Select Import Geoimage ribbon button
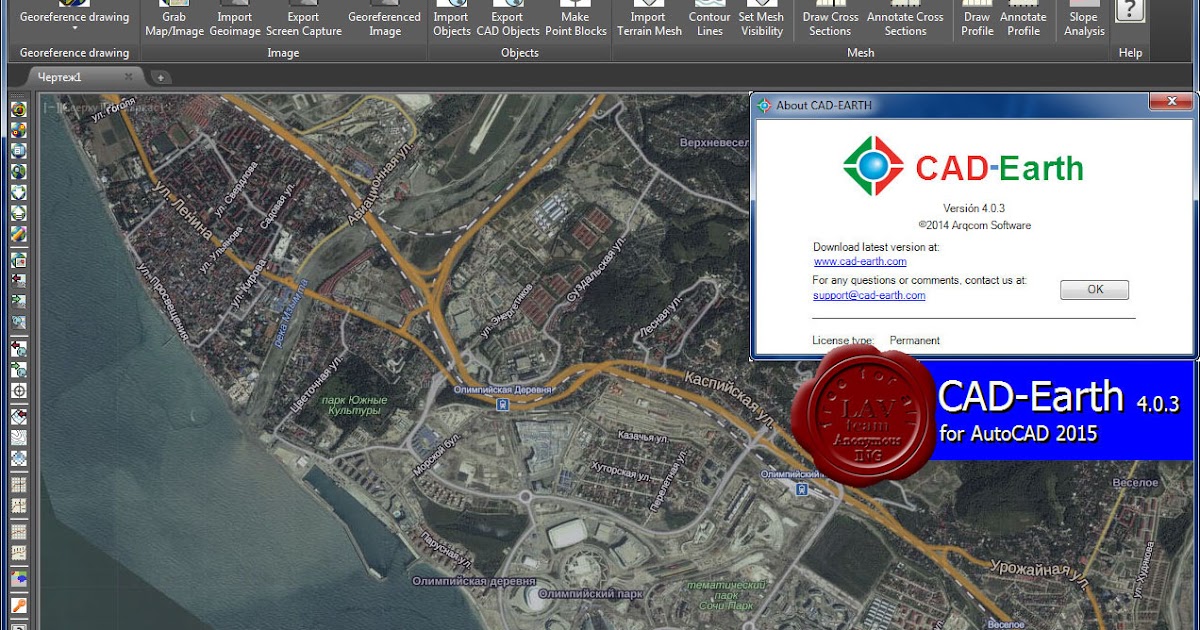 point(235,20)
